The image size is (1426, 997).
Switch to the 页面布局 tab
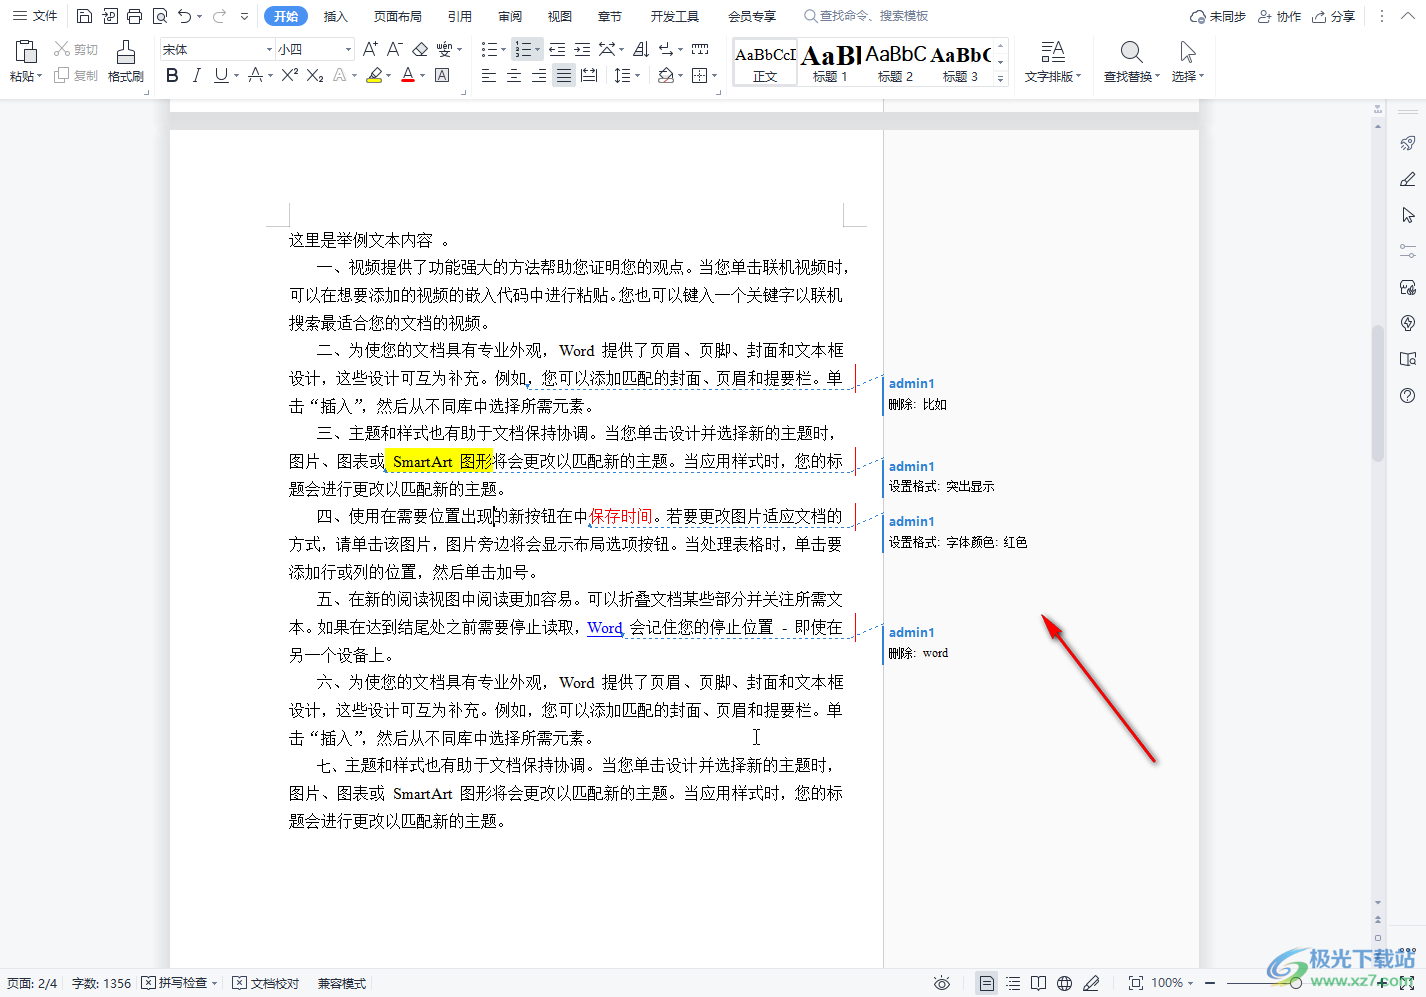(x=397, y=16)
